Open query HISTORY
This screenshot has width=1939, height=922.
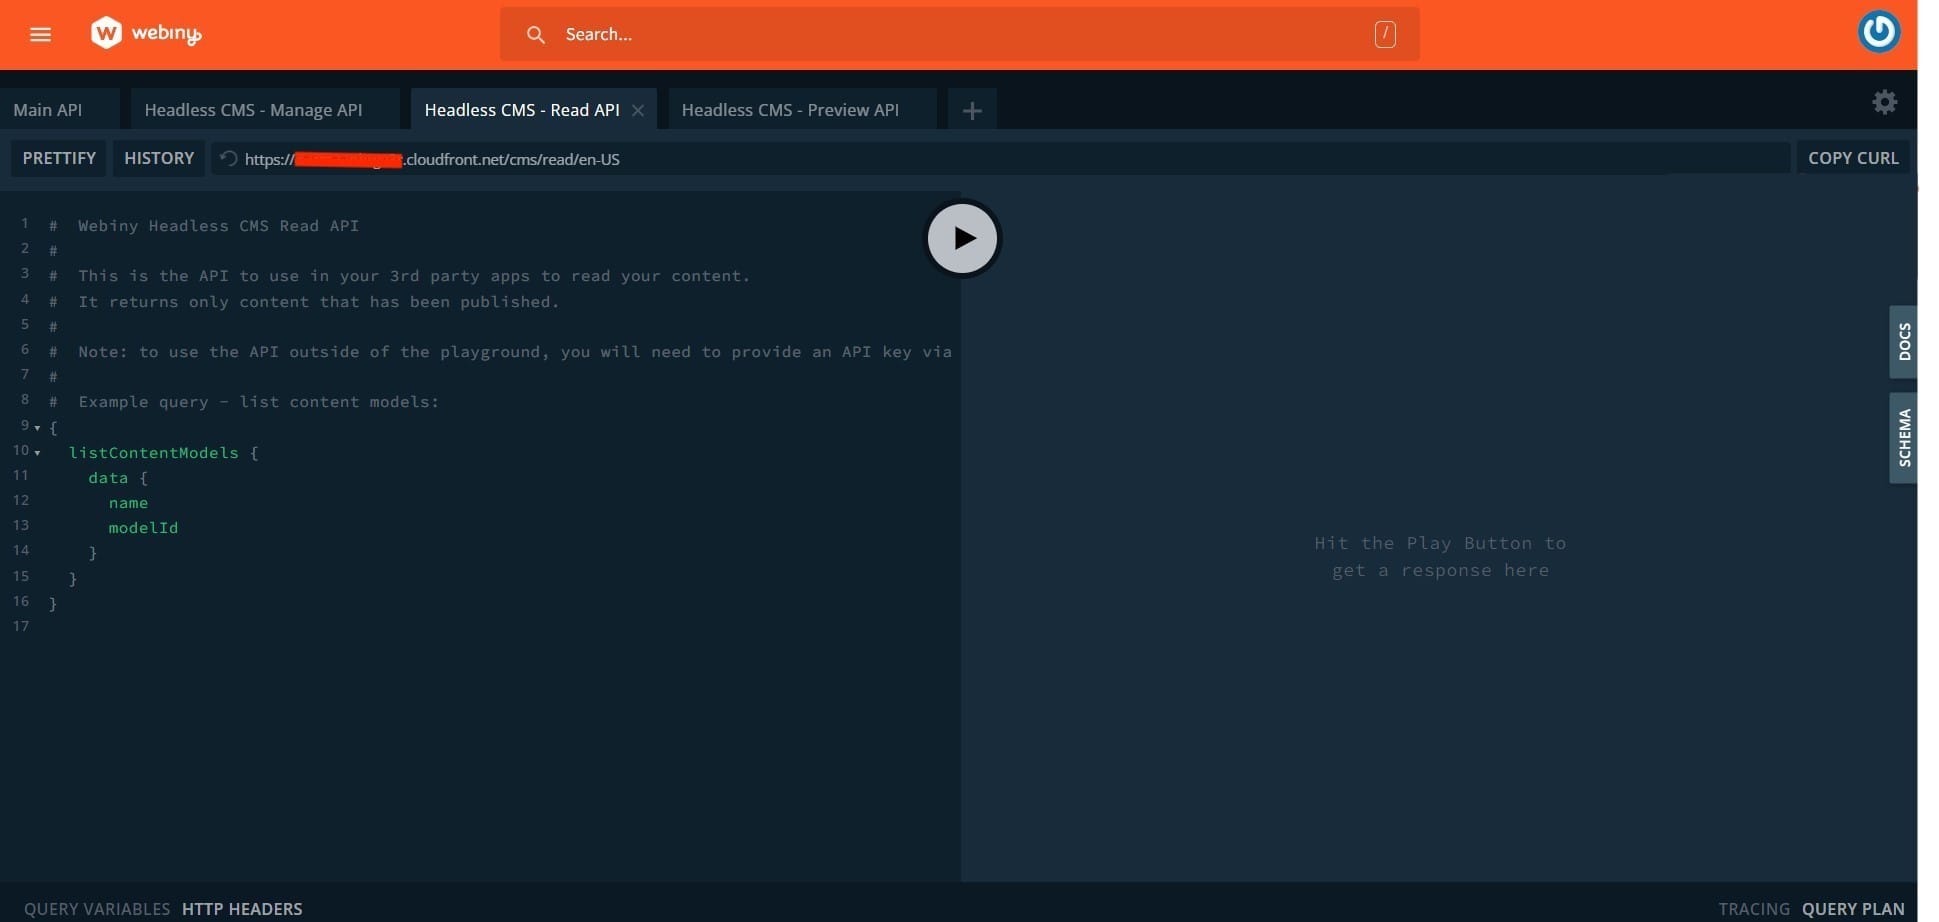pos(159,158)
